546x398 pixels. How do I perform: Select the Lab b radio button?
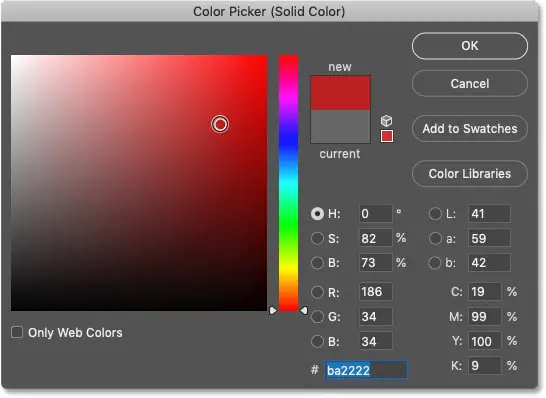pos(435,263)
